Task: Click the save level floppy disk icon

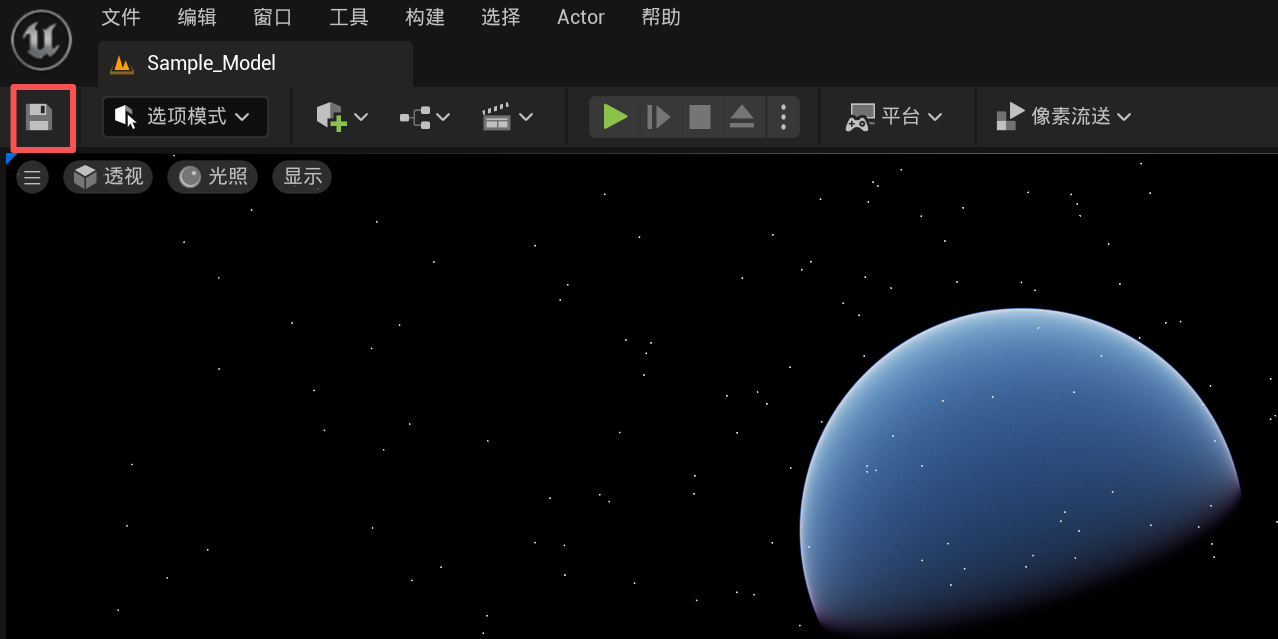Action: coord(40,117)
